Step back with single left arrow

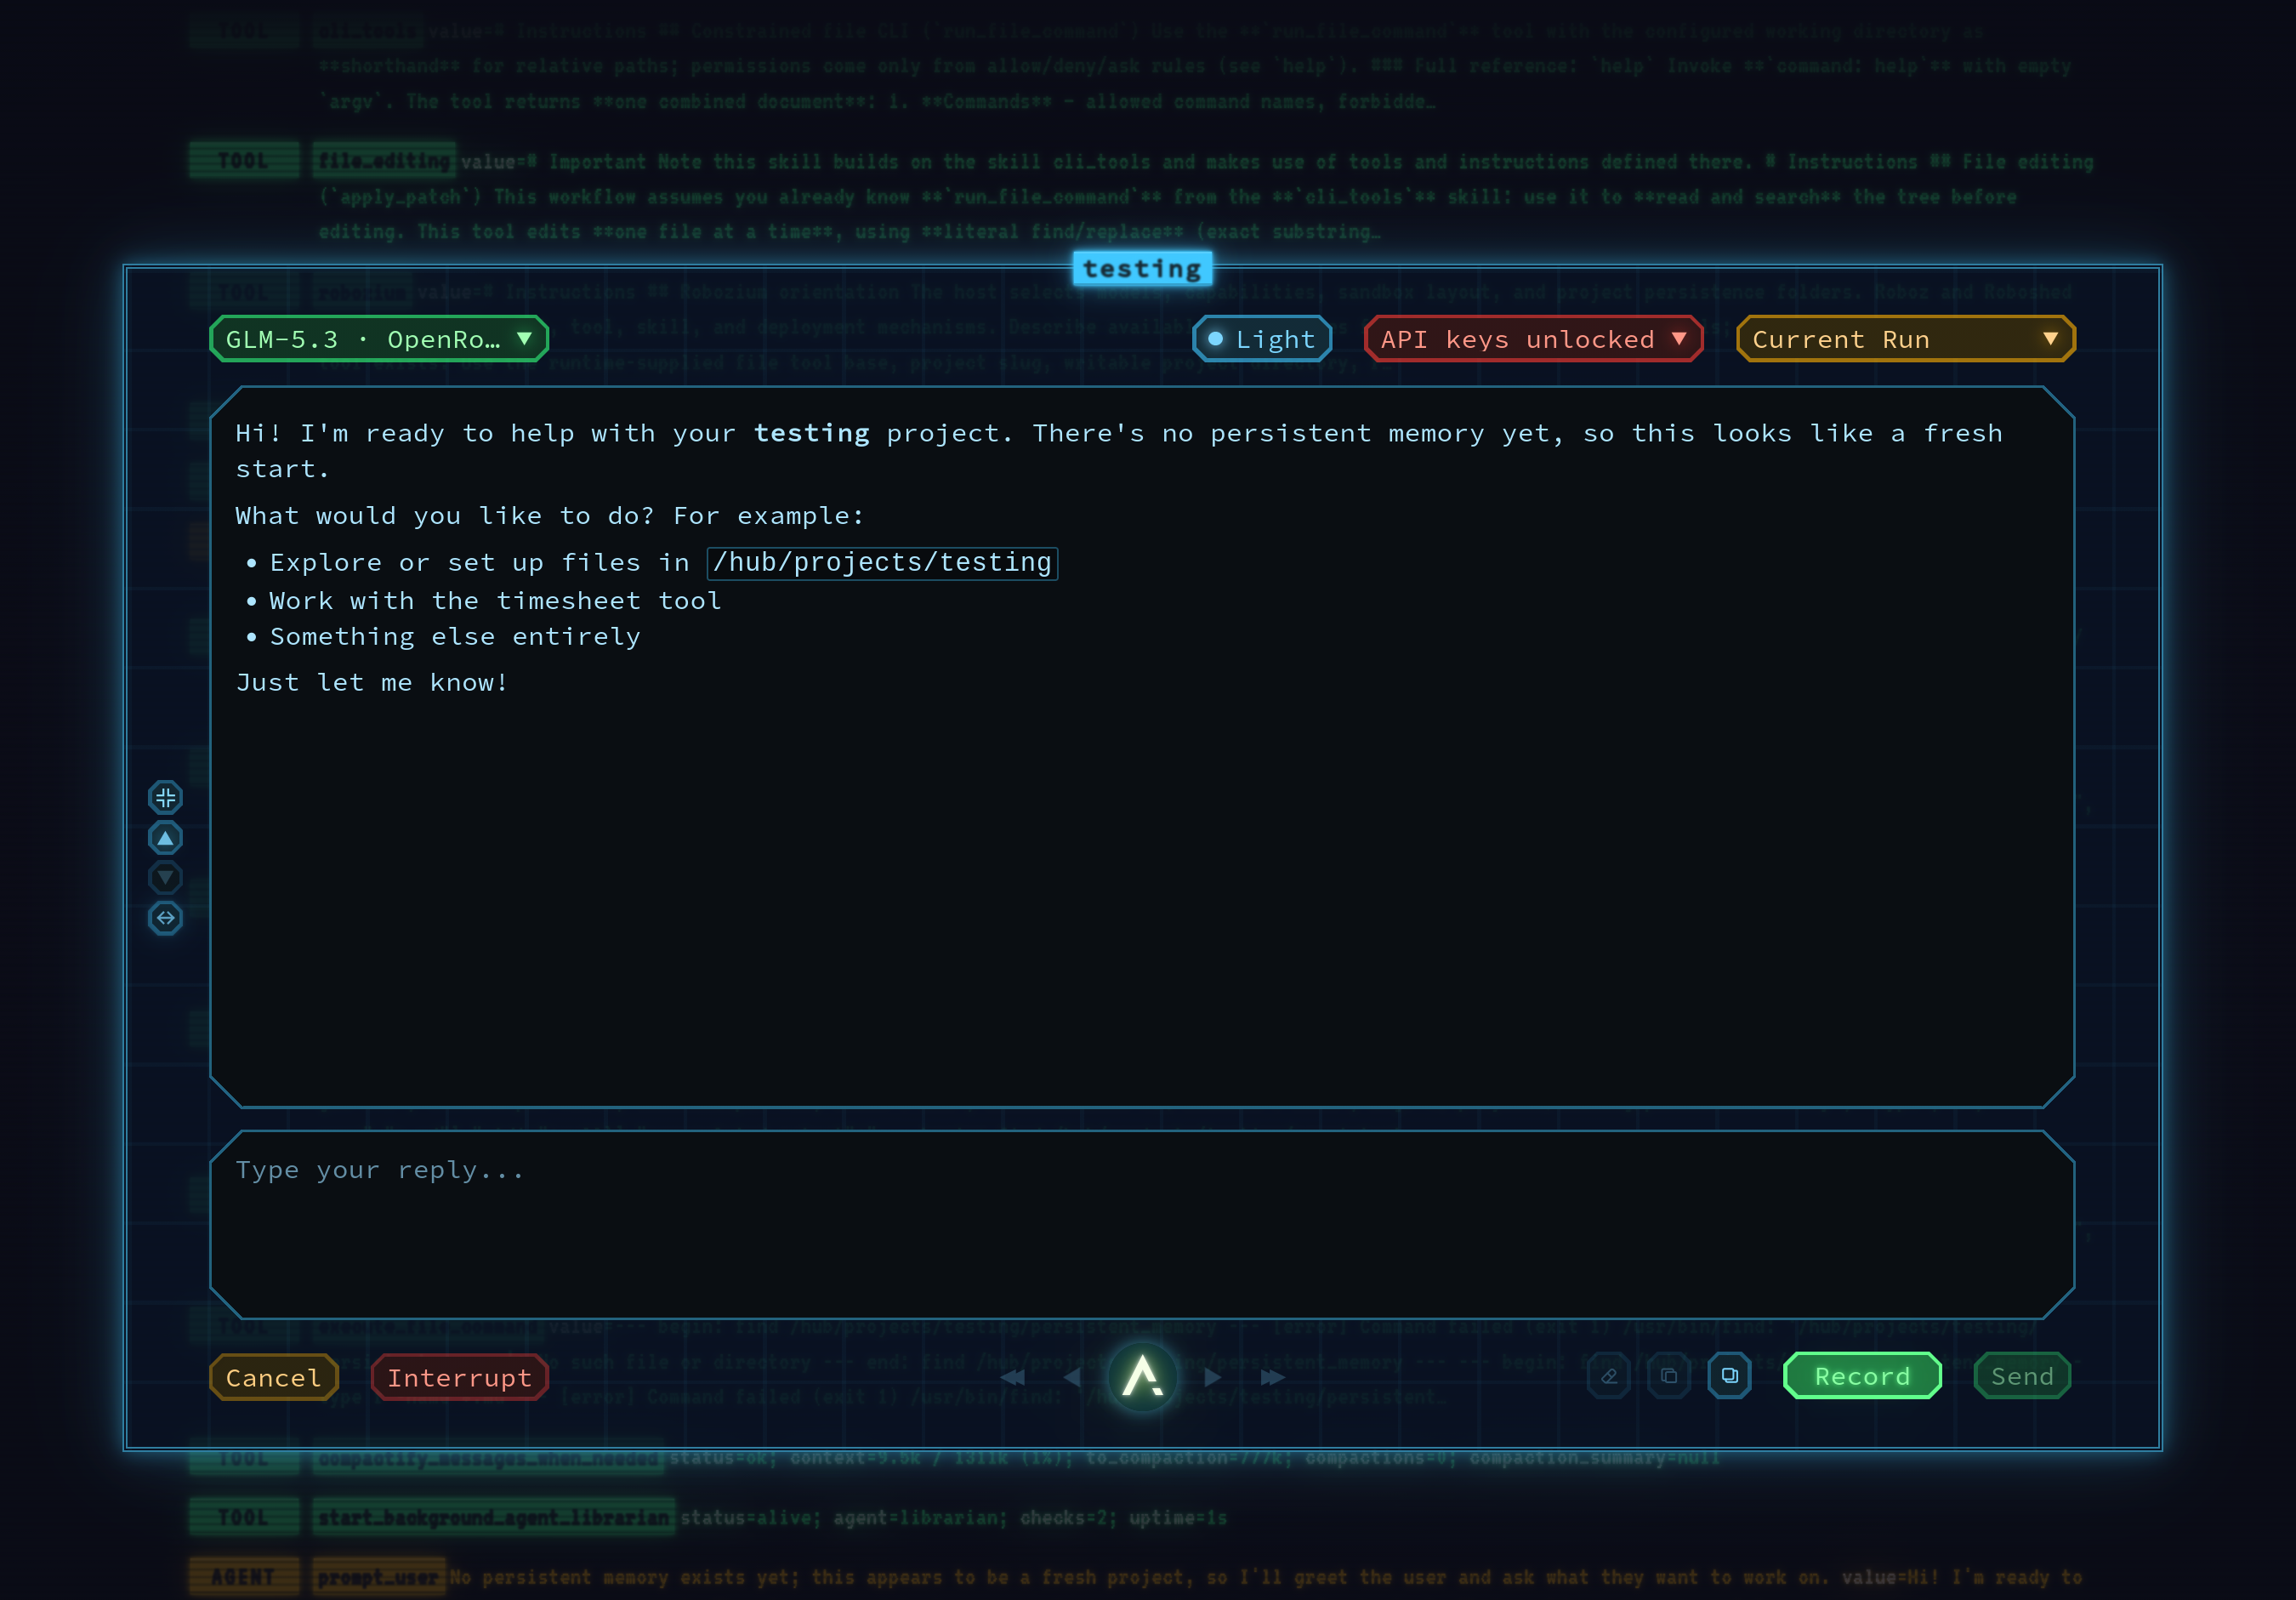tap(1072, 1377)
